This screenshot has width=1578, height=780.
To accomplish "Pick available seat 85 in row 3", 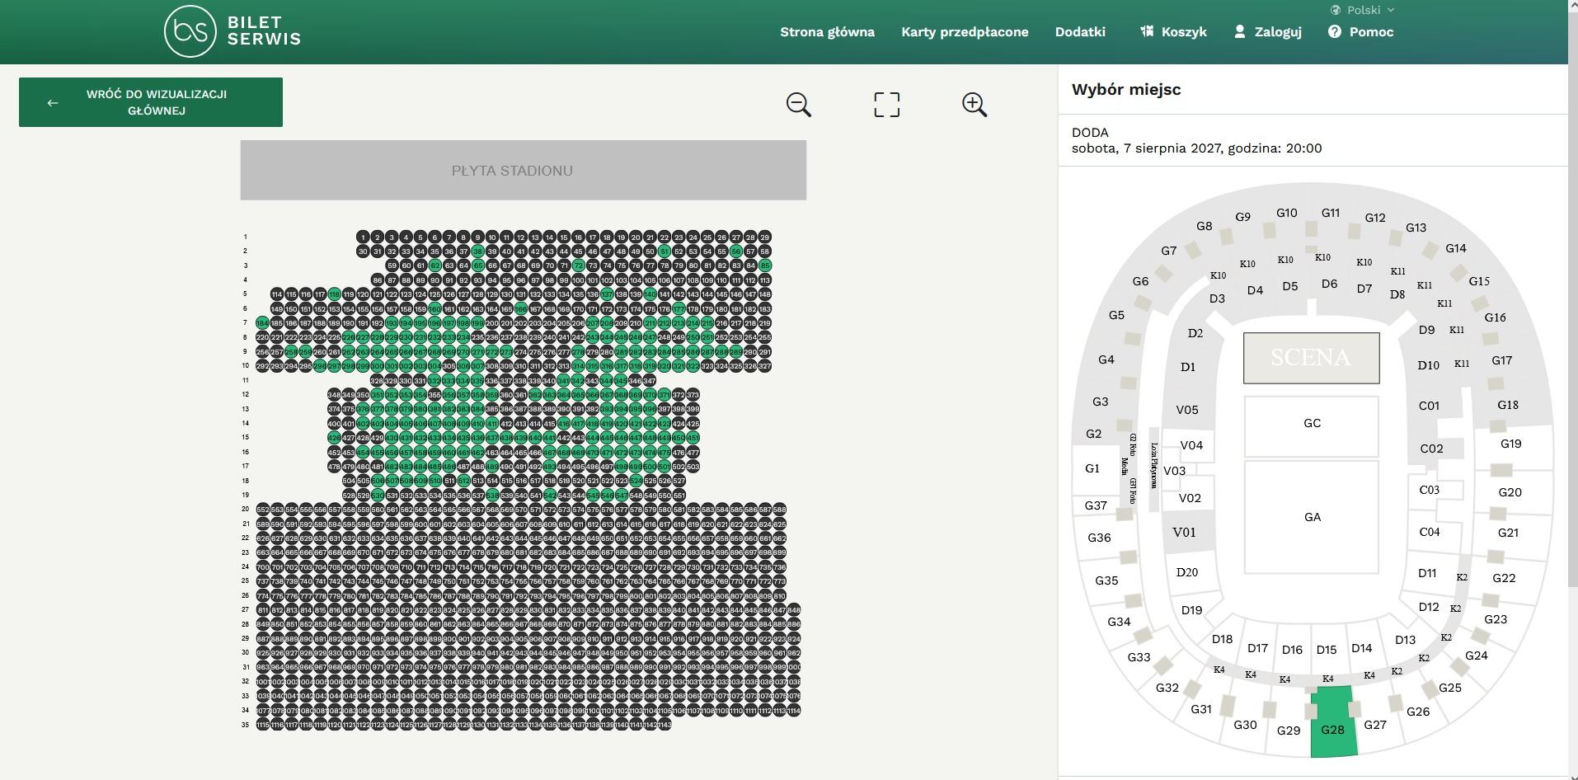I will [765, 266].
